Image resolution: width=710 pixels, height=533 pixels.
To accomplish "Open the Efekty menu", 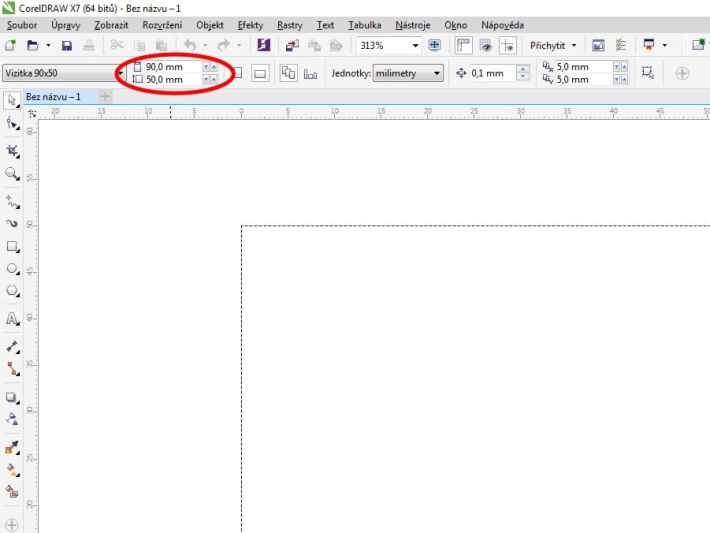I will coord(250,25).
